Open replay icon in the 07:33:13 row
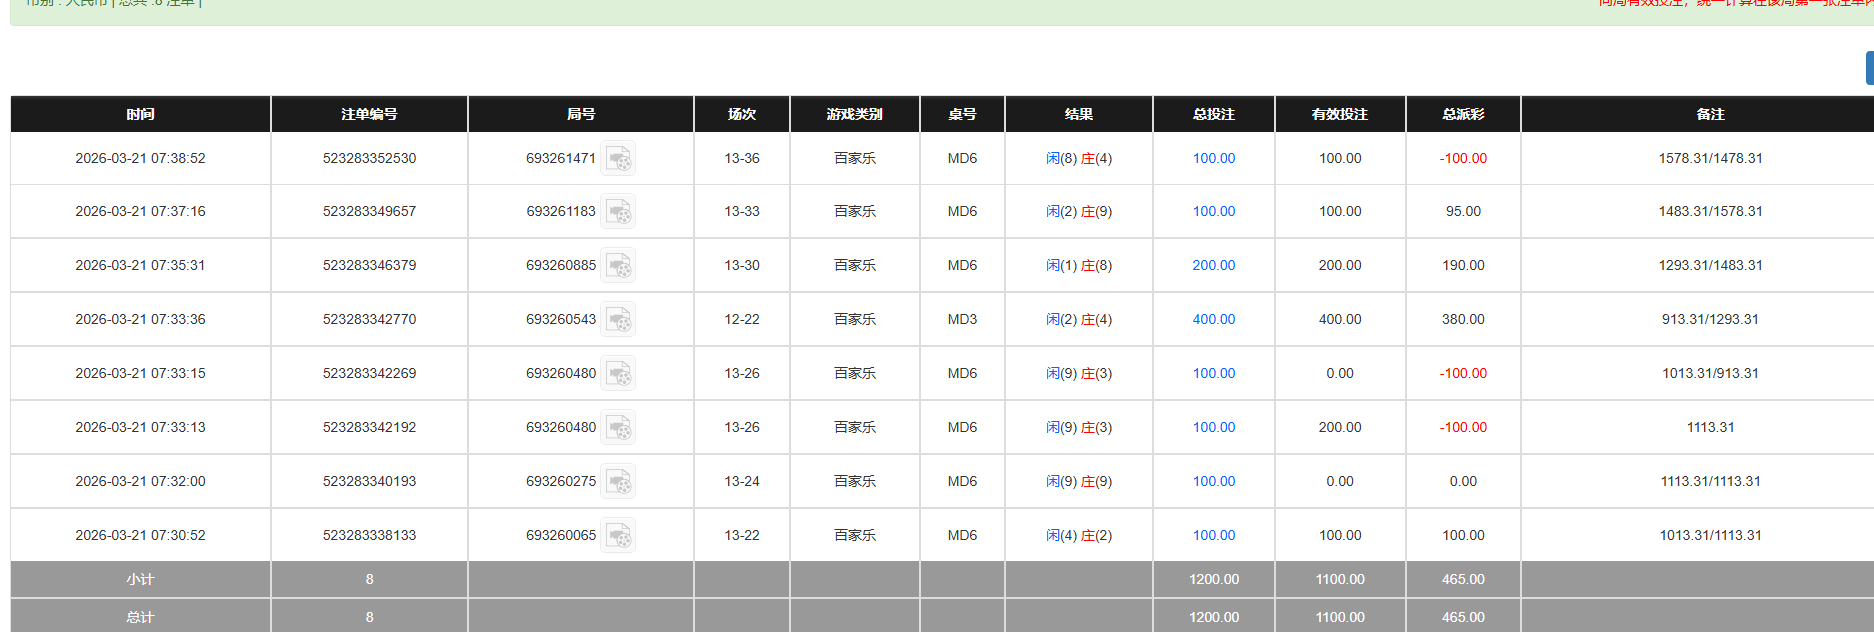The image size is (1874, 632). (x=618, y=428)
